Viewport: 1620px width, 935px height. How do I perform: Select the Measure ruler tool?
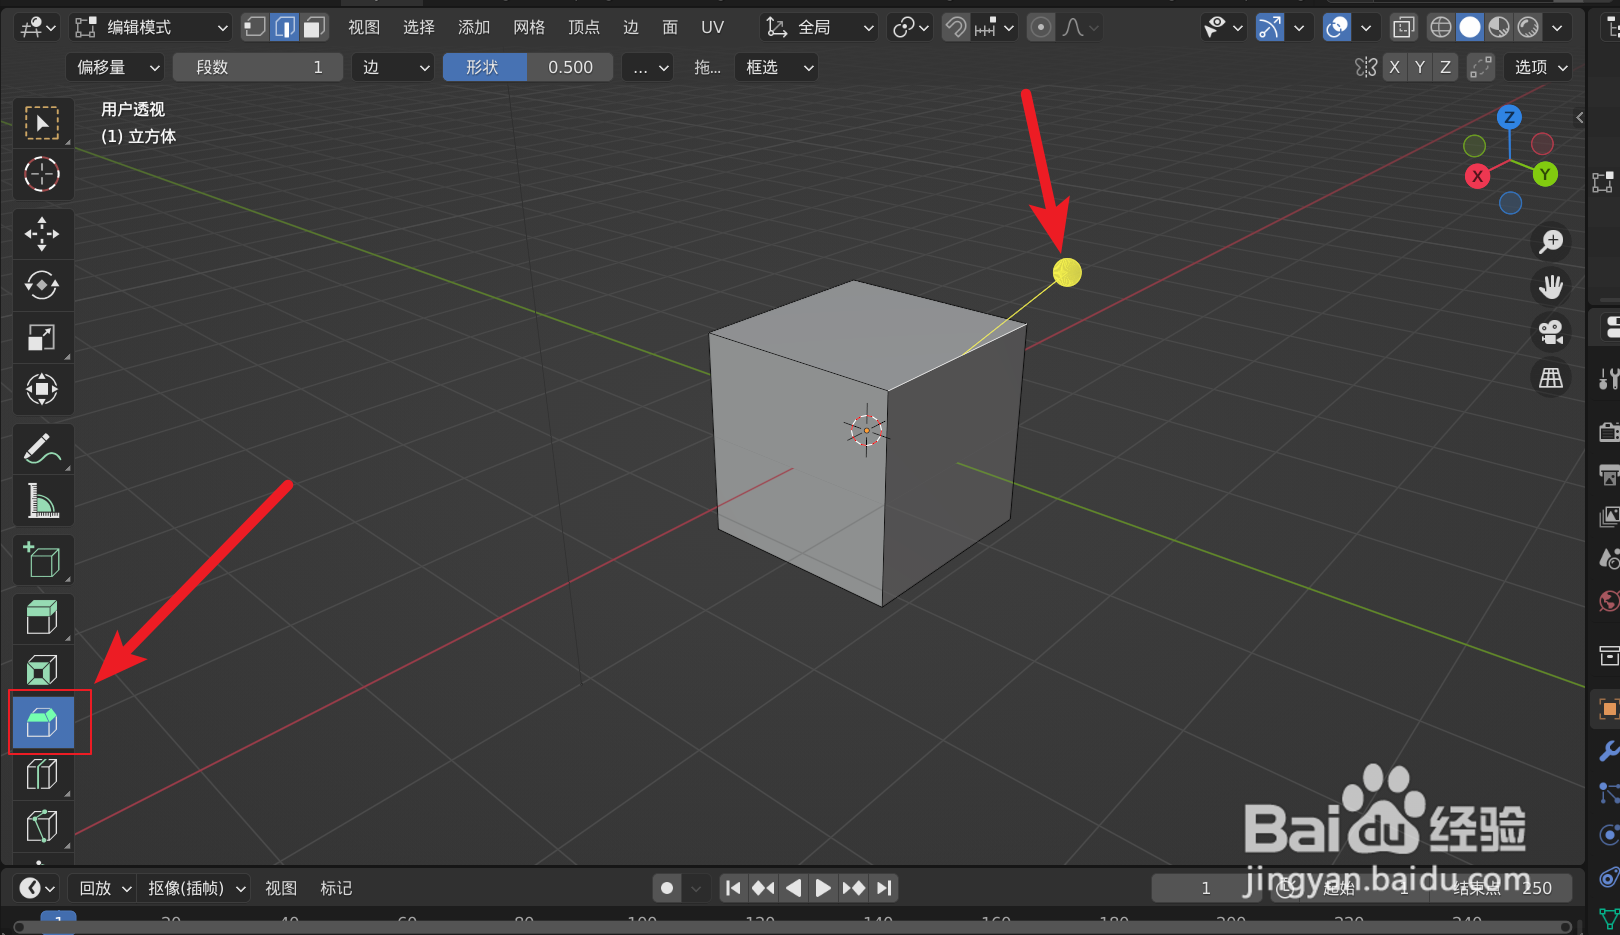42,501
